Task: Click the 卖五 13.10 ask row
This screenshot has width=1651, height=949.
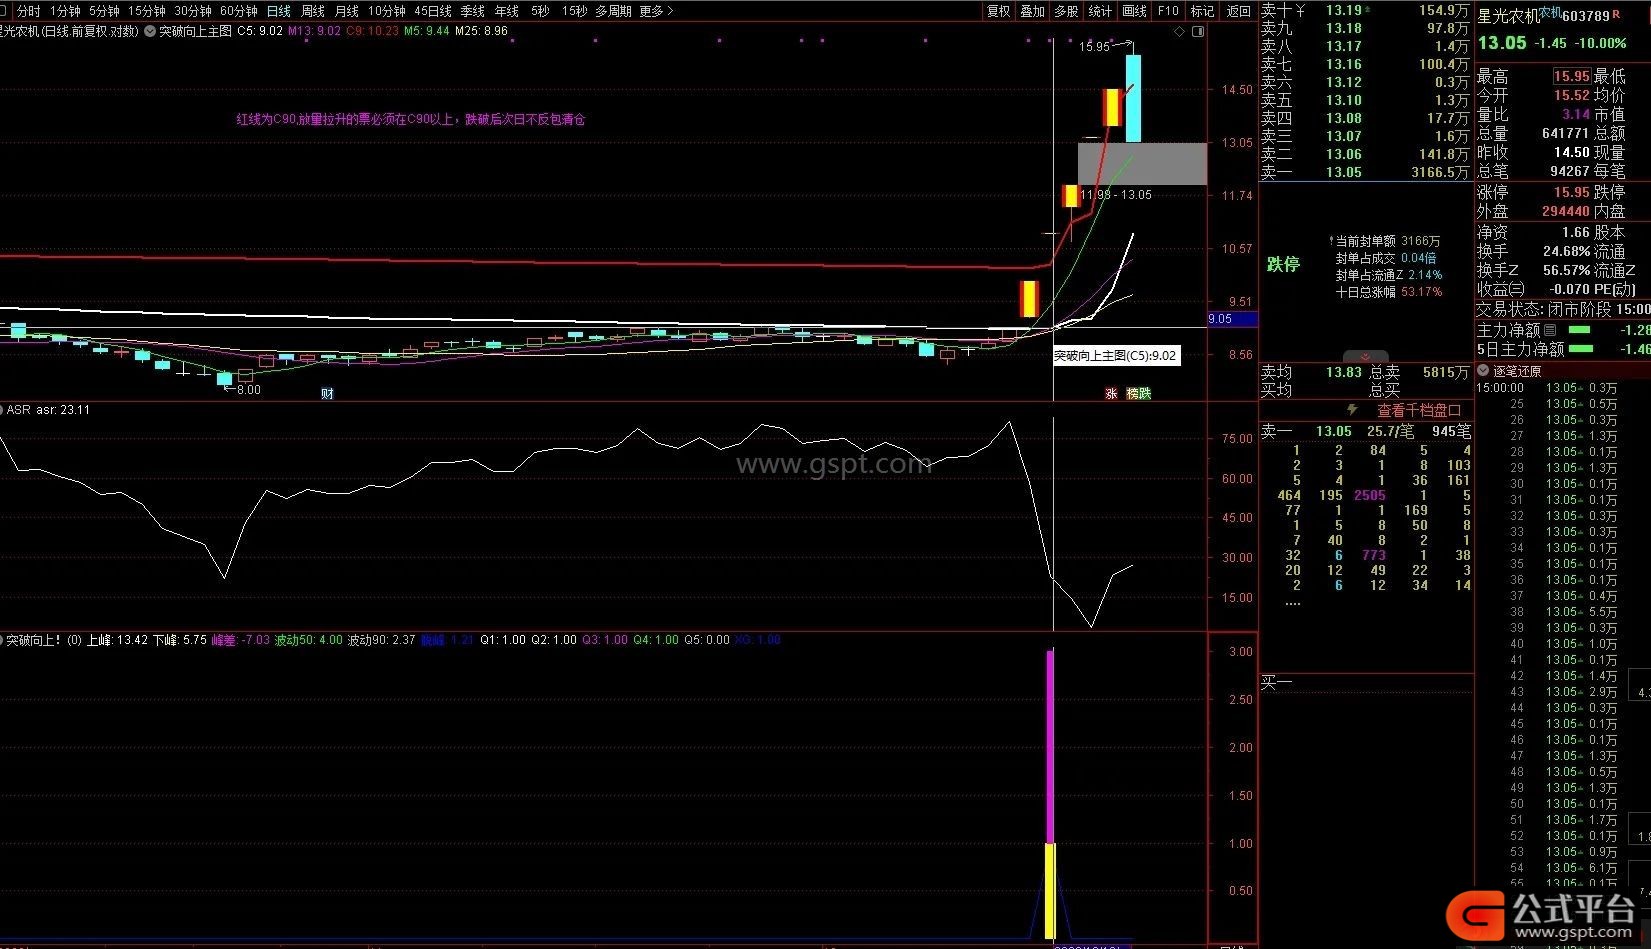Action: pyautogui.click(x=1365, y=100)
